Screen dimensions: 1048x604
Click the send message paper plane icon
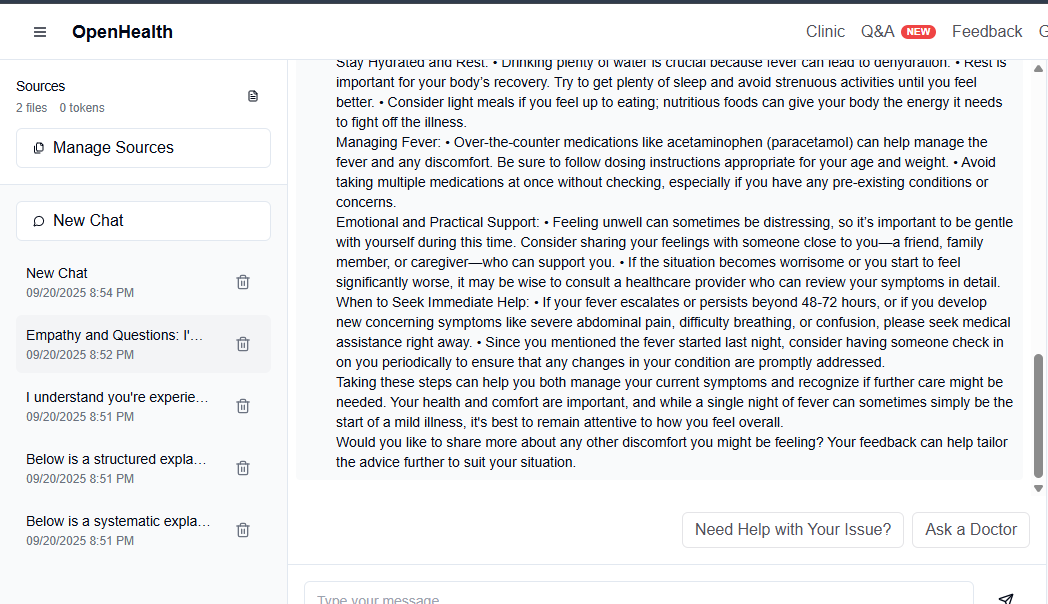point(1005,598)
